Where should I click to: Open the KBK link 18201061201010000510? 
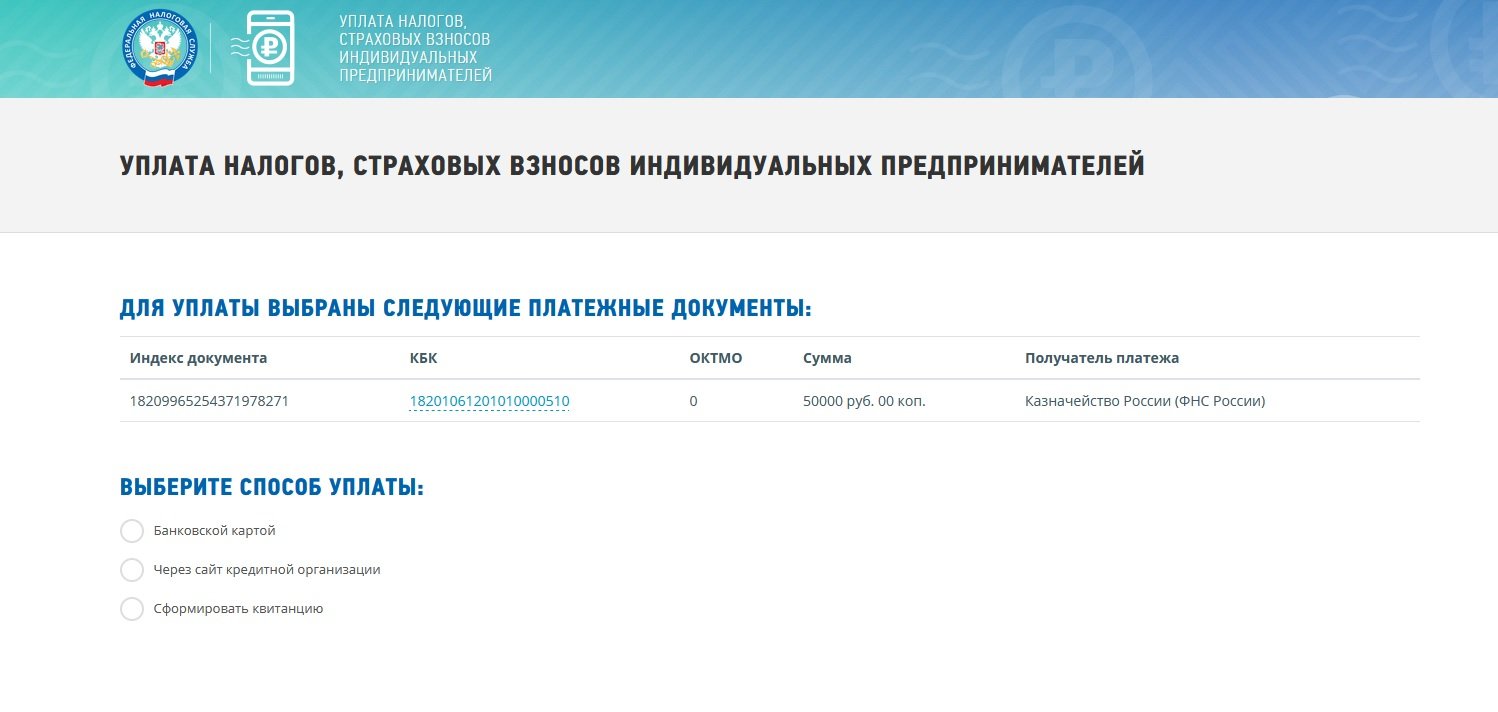[x=489, y=402]
